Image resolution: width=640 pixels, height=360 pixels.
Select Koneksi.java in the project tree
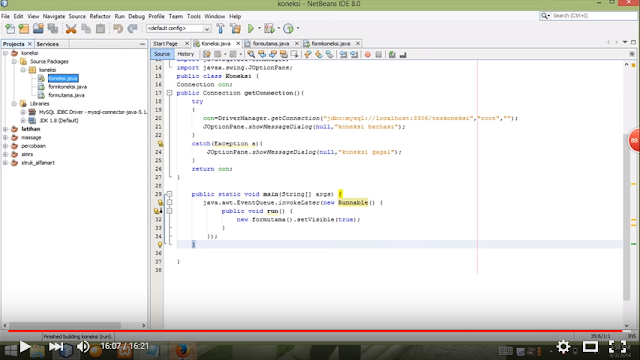coord(63,78)
